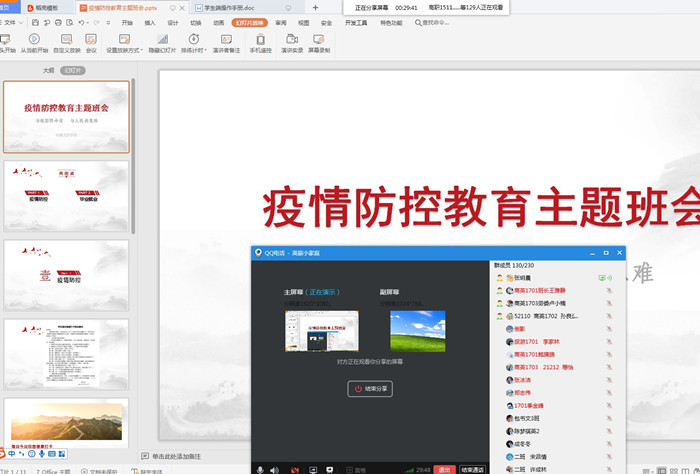Image resolution: width=700 pixels, height=474 pixels.
Task: Click the 会议 meeting icon
Action: [x=91, y=38]
